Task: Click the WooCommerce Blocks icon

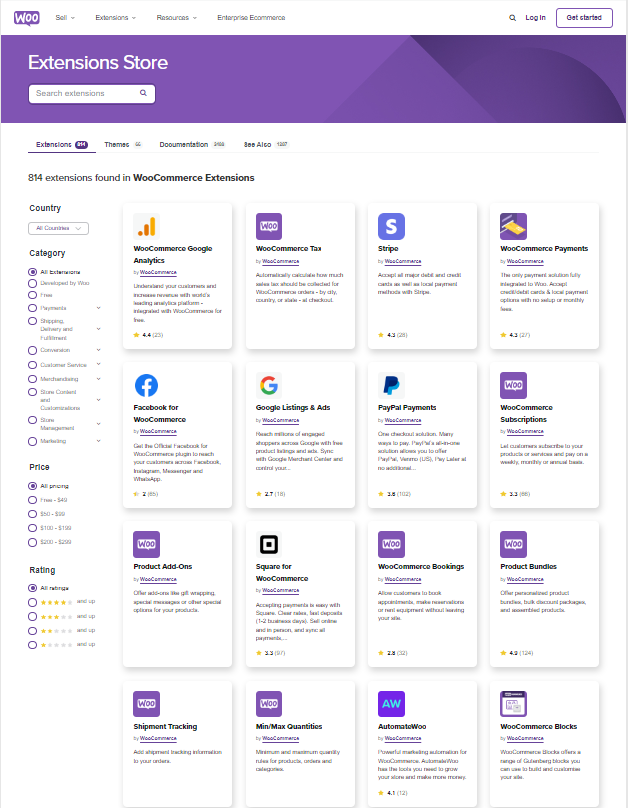Action: click(x=513, y=704)
